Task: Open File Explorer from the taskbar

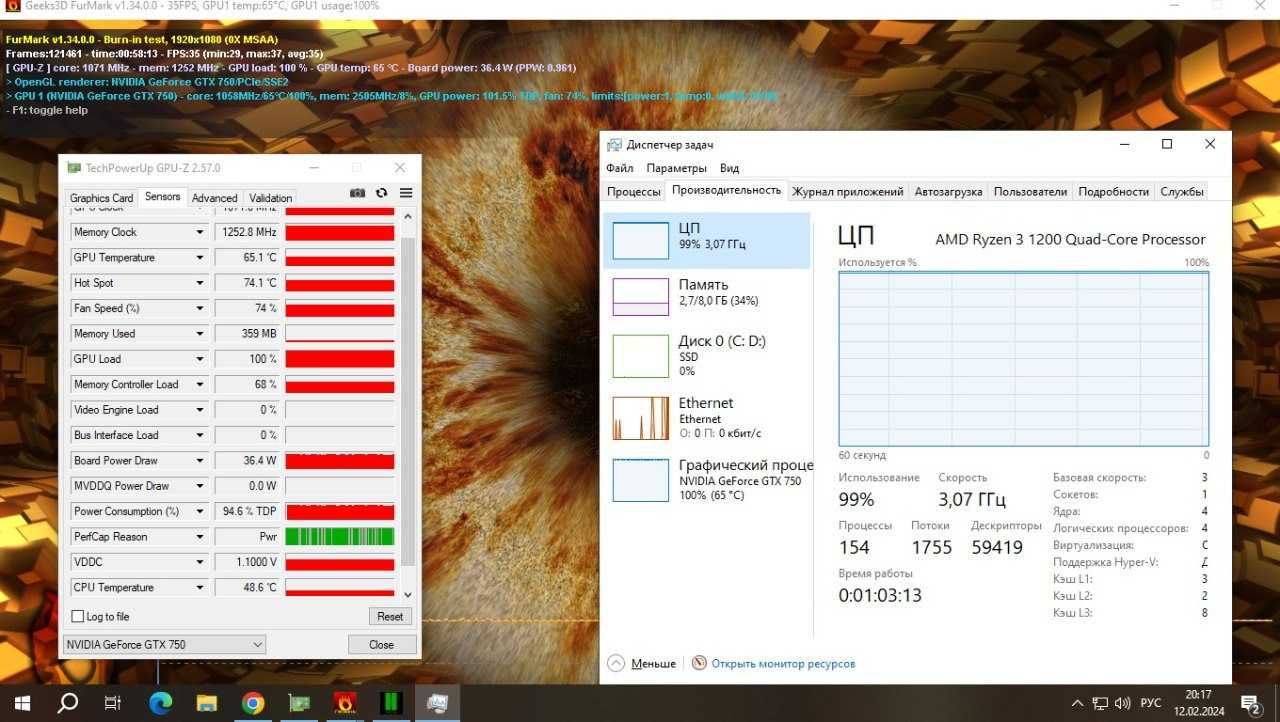Action: point(206,703)
